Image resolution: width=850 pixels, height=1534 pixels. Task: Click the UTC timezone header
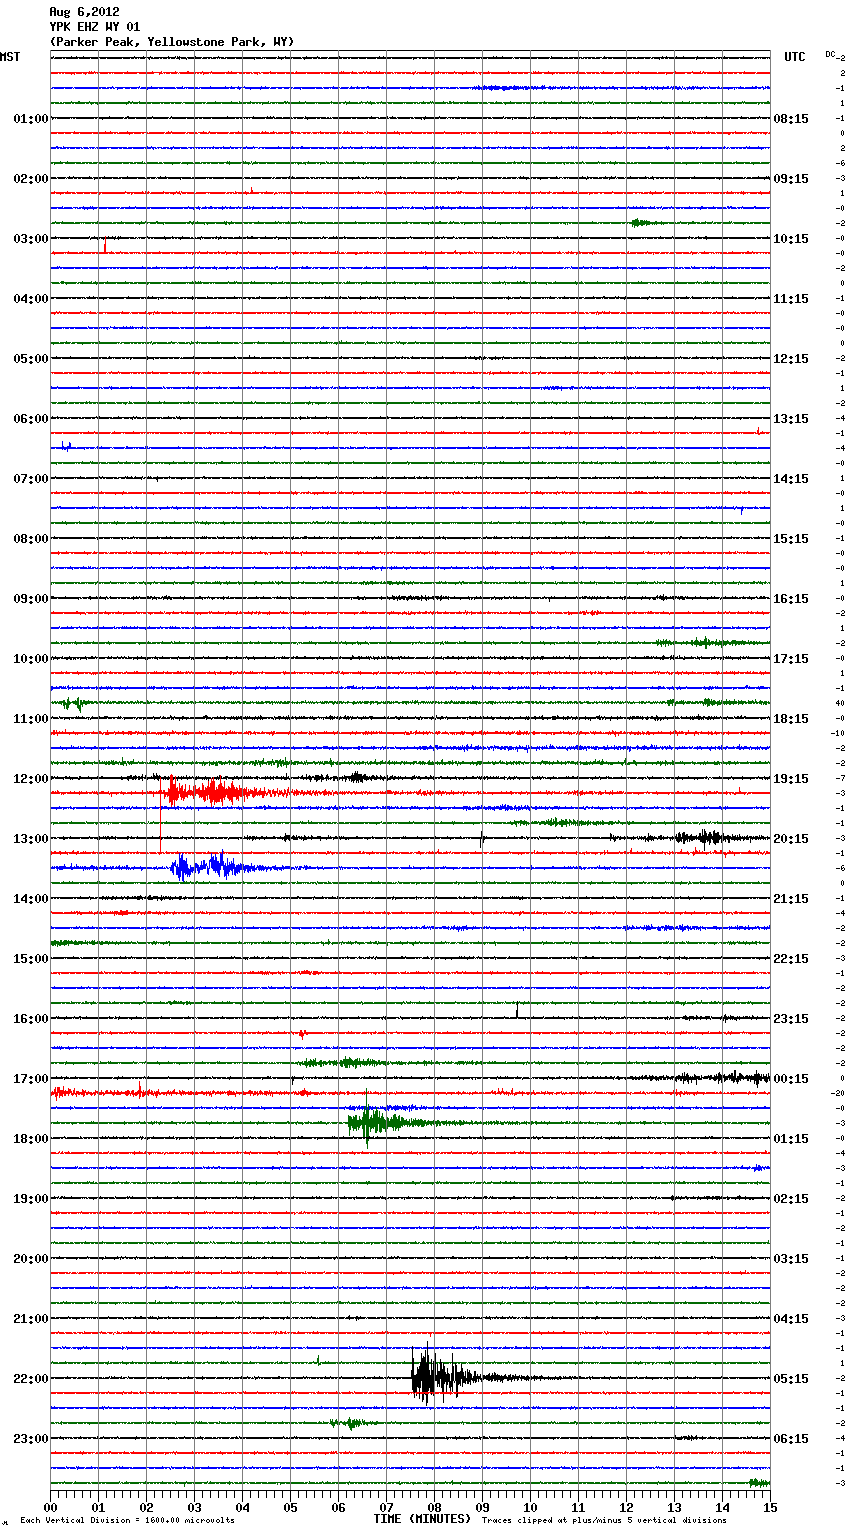pos(794,57)
